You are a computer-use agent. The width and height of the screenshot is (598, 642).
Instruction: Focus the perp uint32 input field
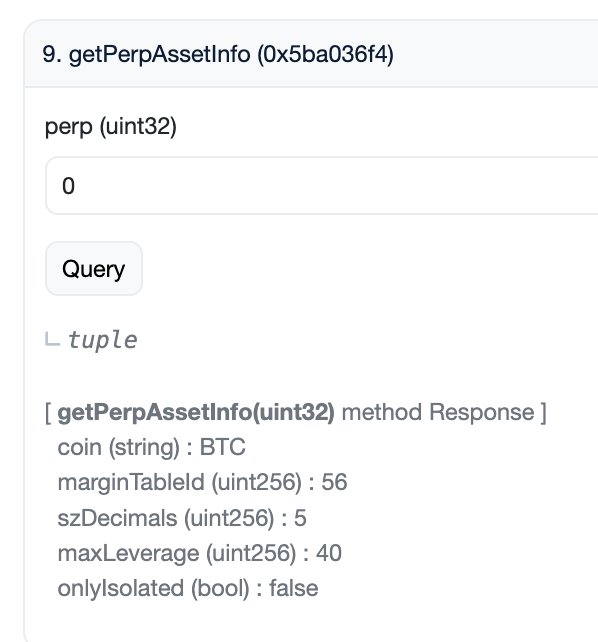coord(322,185)
